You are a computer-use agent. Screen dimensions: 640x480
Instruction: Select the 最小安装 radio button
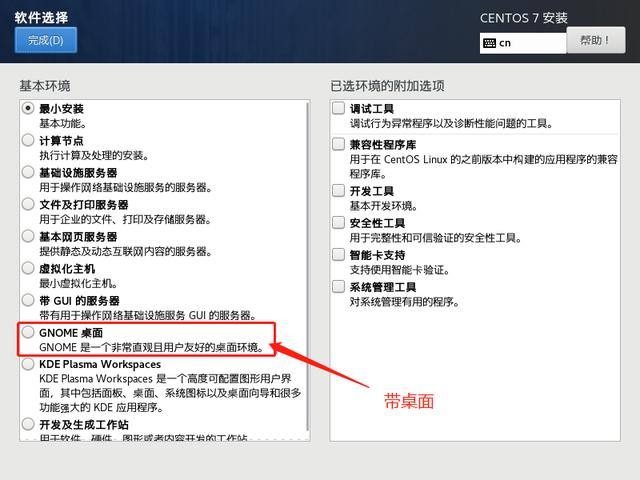pos(28,109)
